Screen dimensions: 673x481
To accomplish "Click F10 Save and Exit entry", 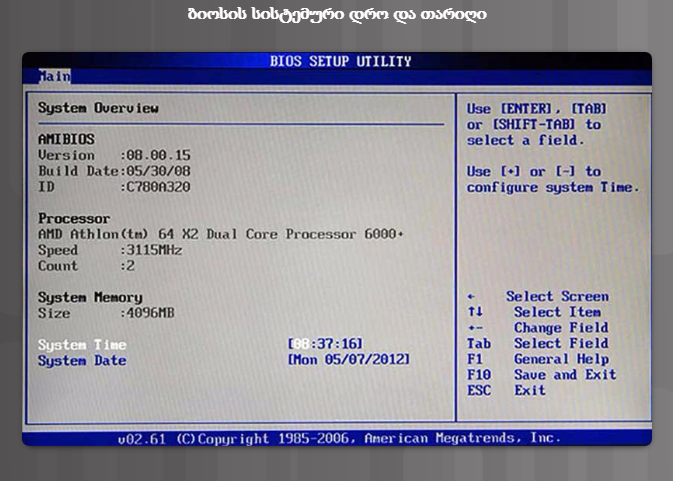I will [541, 375].
